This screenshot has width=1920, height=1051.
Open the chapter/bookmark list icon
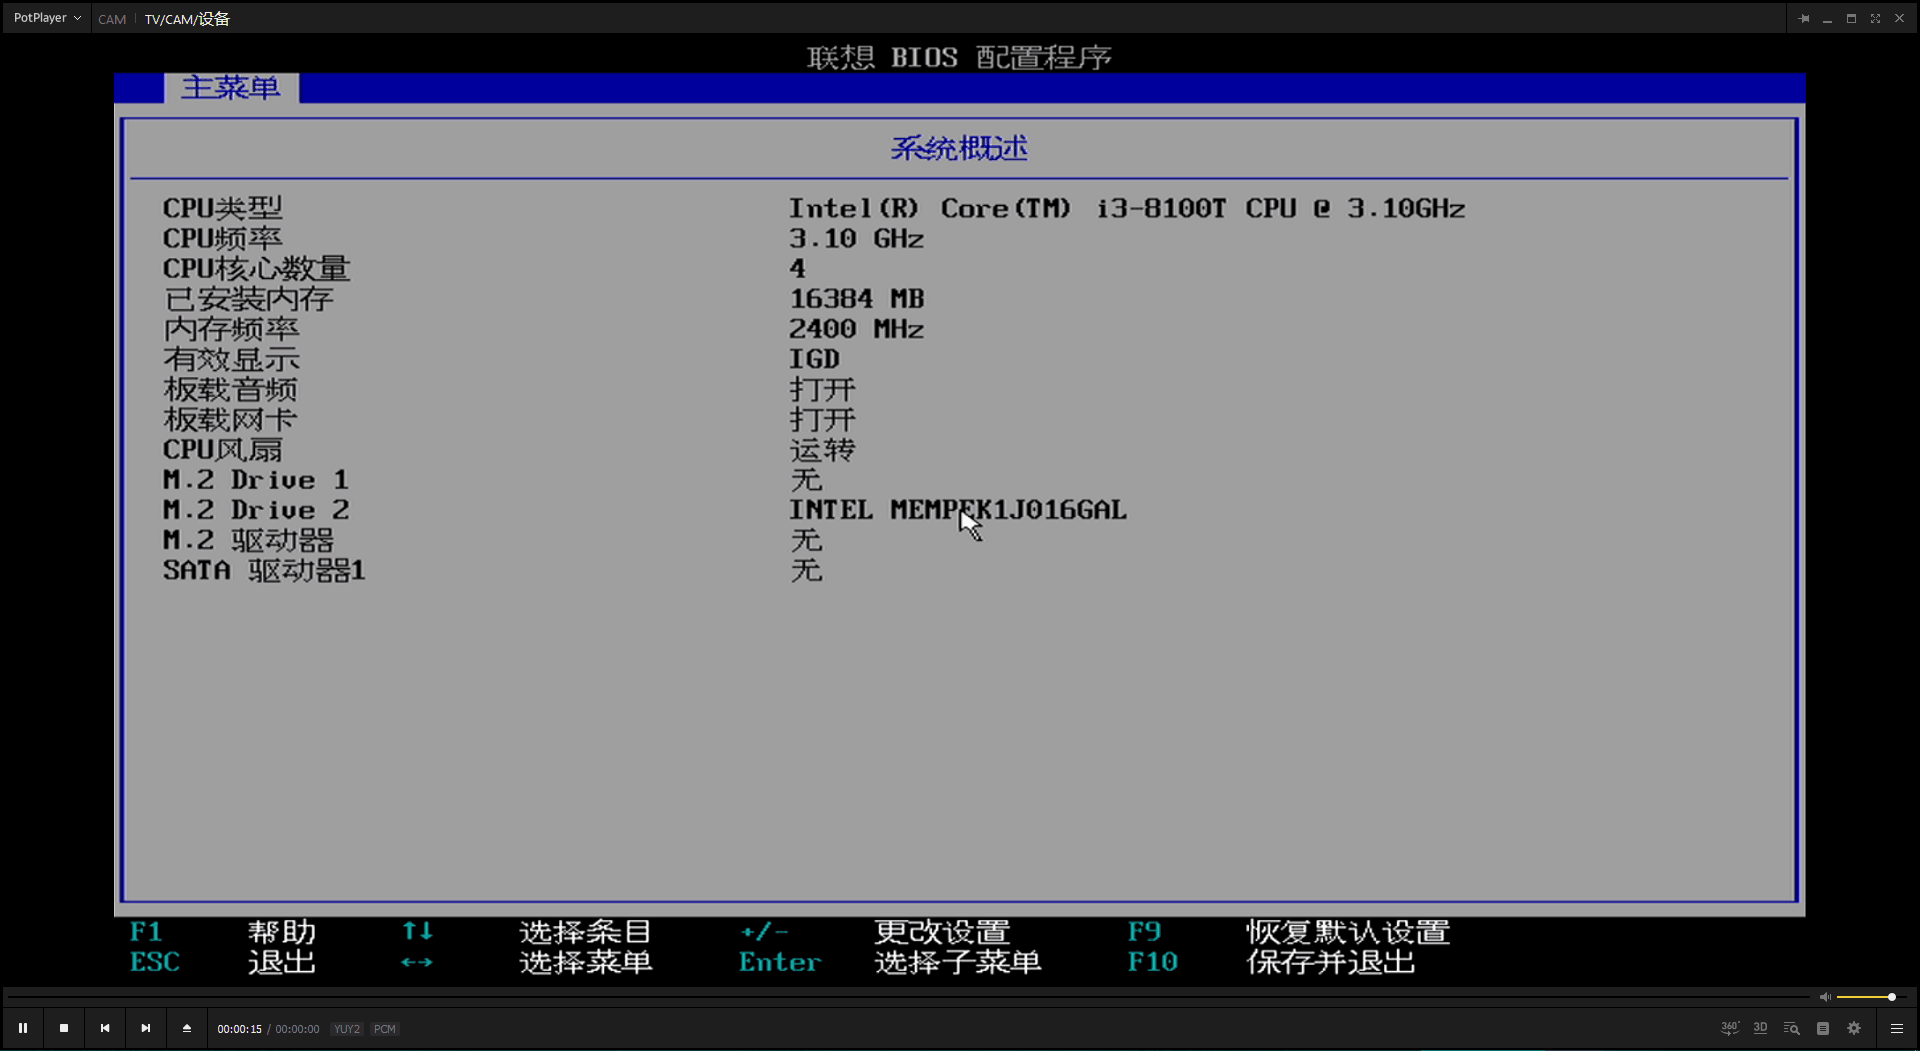click(1823, 1028)
